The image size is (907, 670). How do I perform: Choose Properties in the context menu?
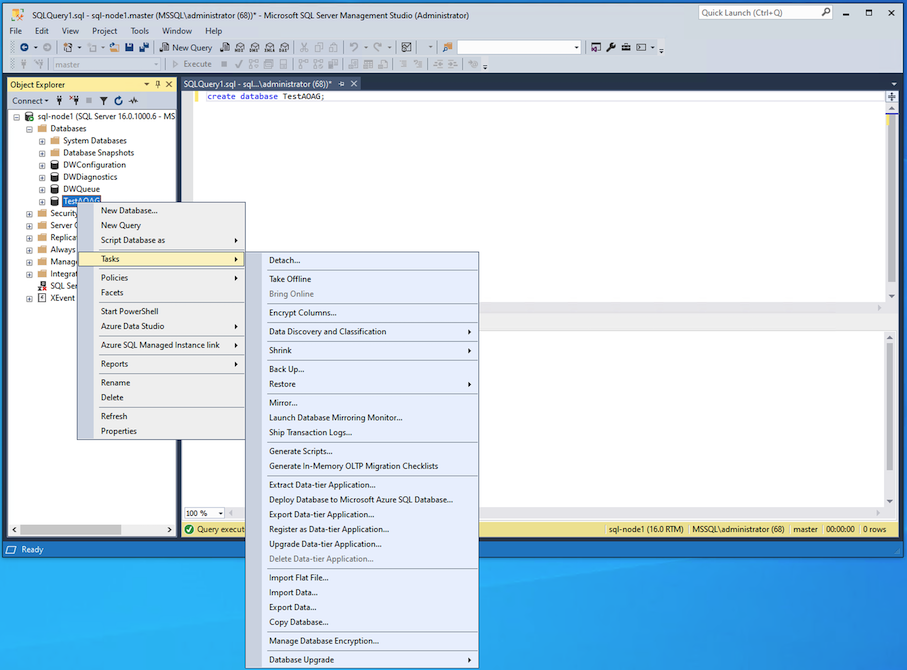click(161, 431)
